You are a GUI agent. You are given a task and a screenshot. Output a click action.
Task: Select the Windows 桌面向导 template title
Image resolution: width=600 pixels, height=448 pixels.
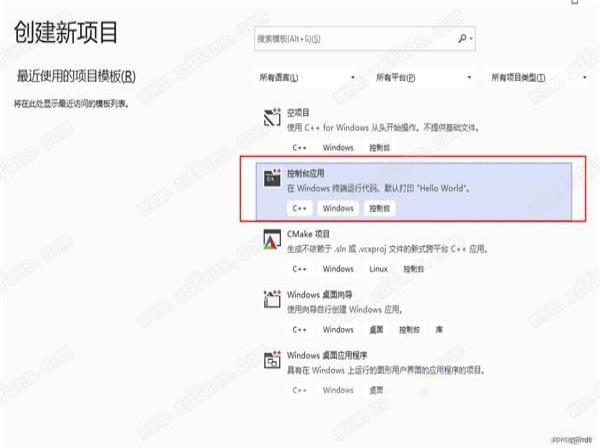pyautogui.click(x=320, y=295)
